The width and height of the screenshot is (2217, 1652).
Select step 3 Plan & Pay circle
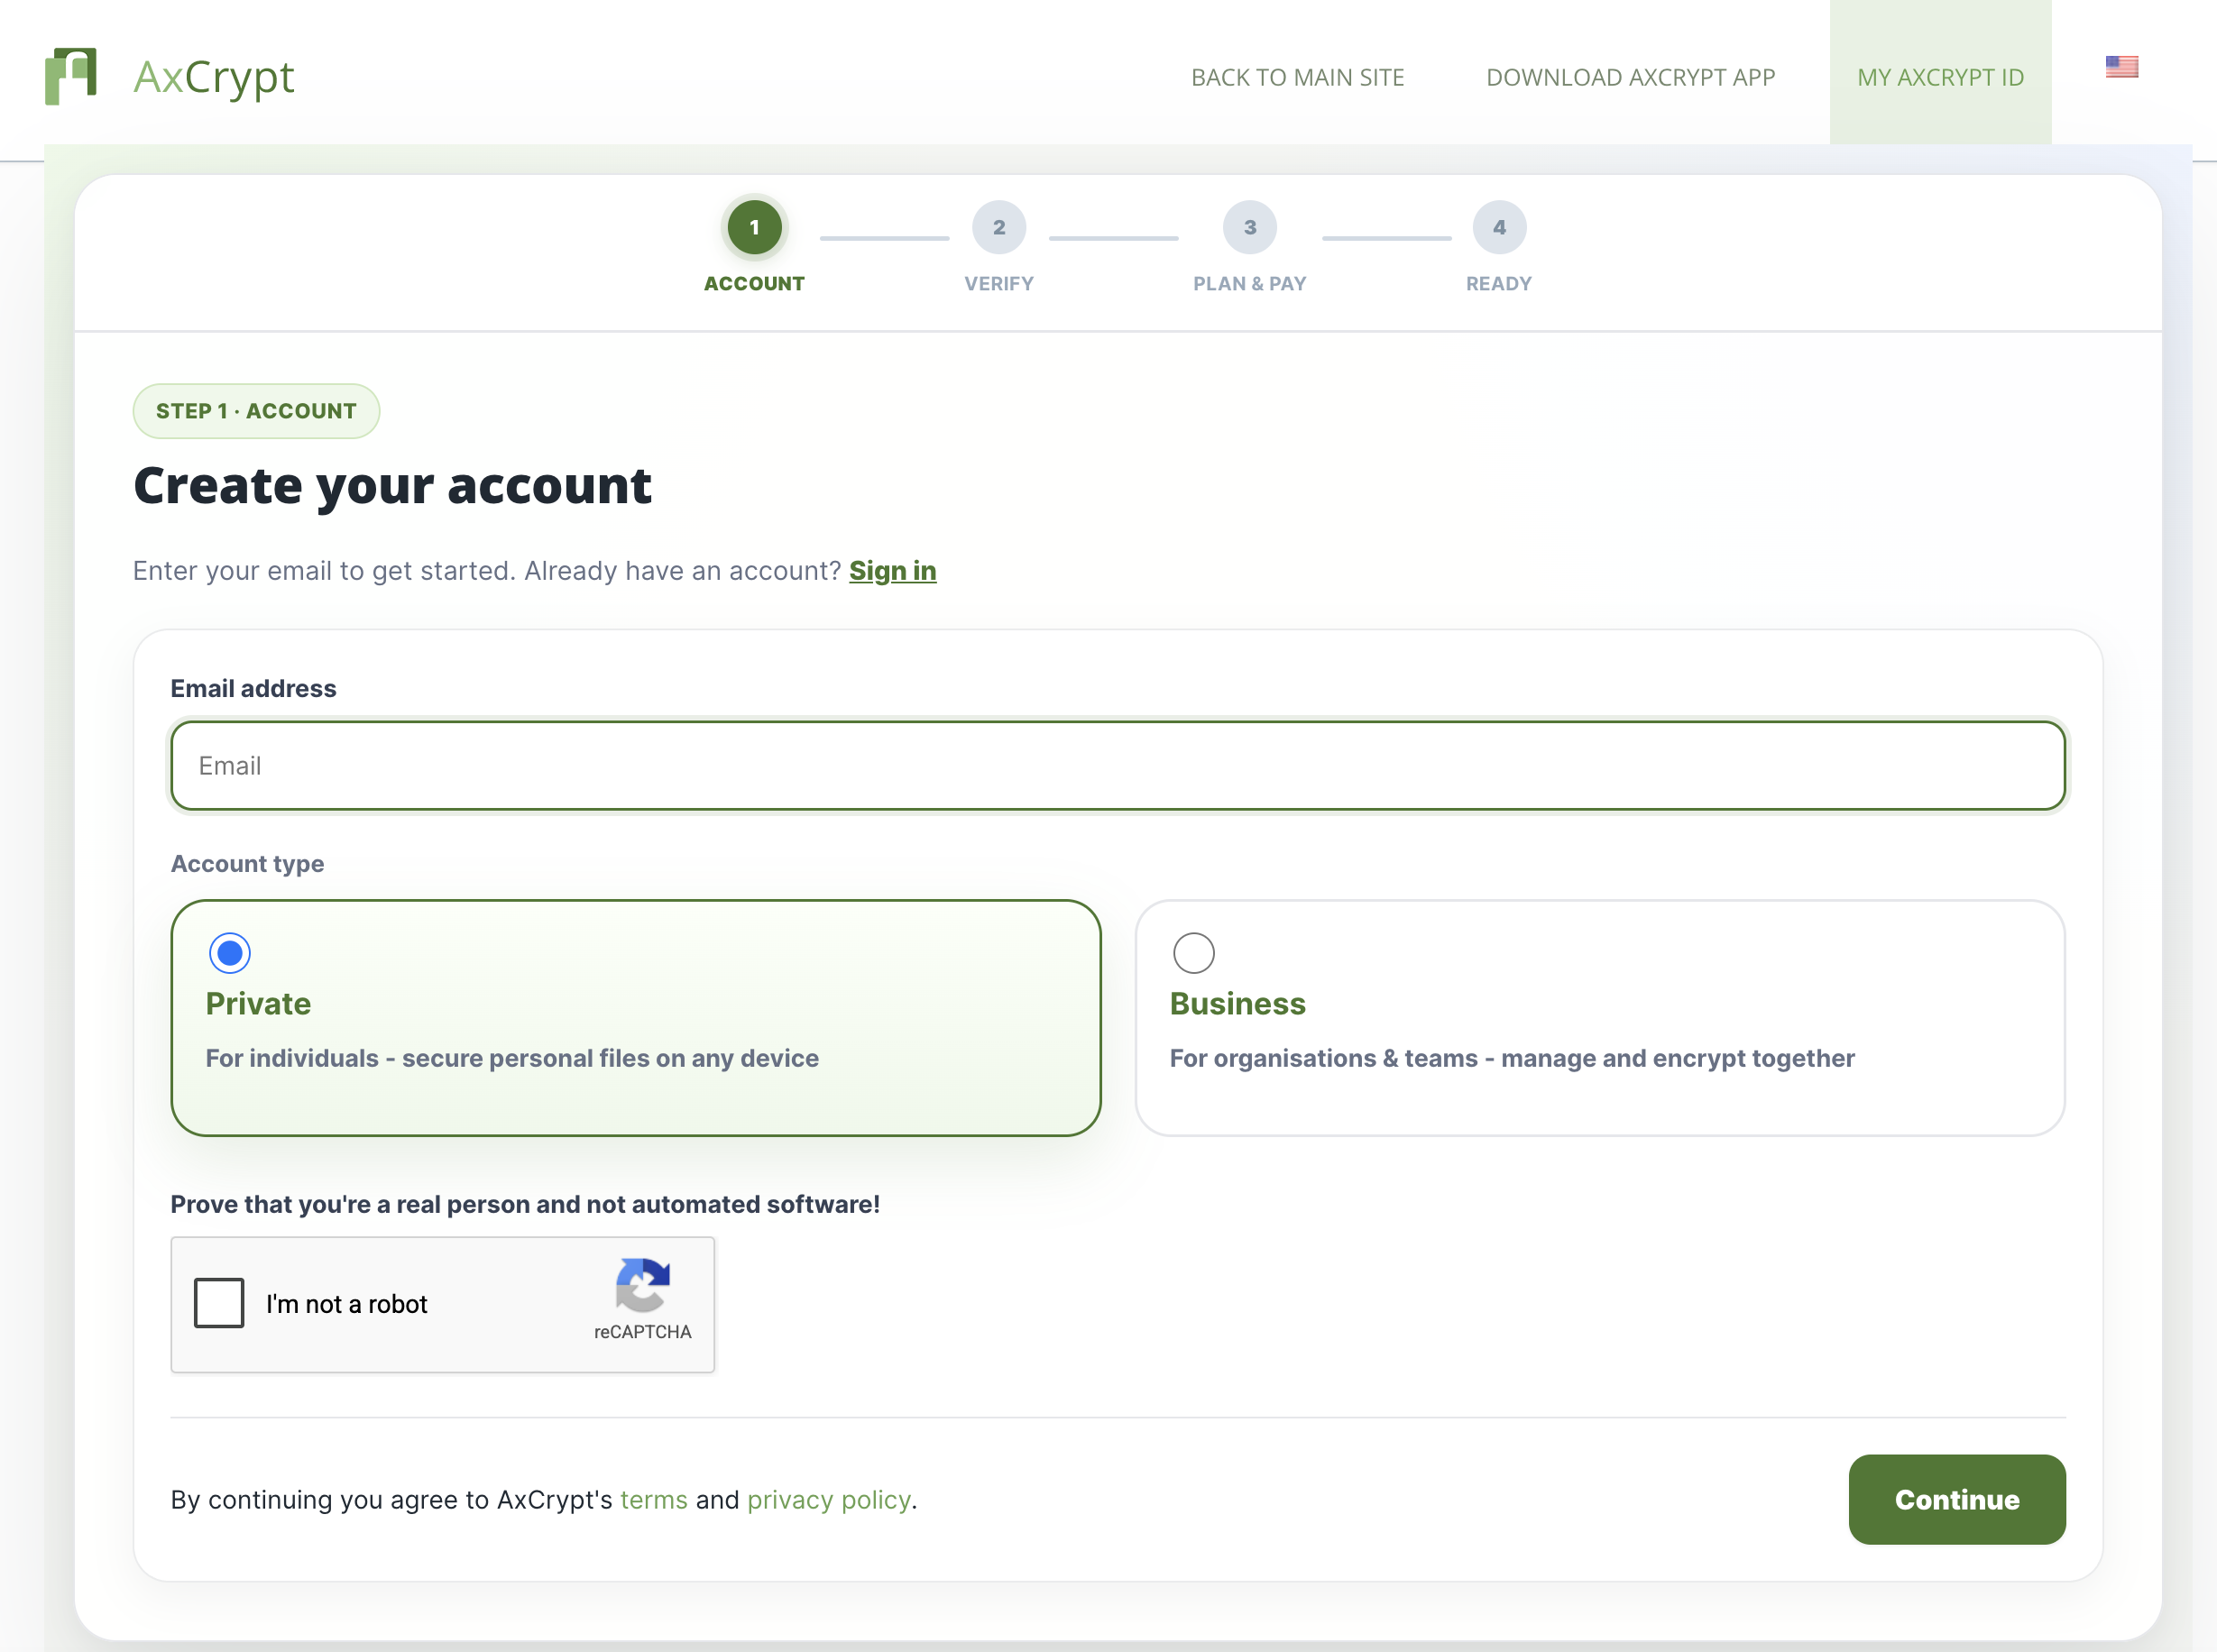(x=1249, y=227)
